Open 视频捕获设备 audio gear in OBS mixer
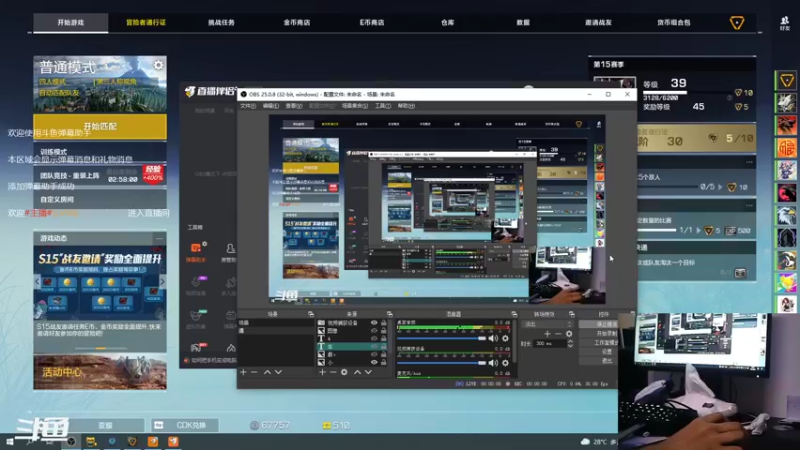The height and width of the screenshot is (450, 800). click(505, 363)
